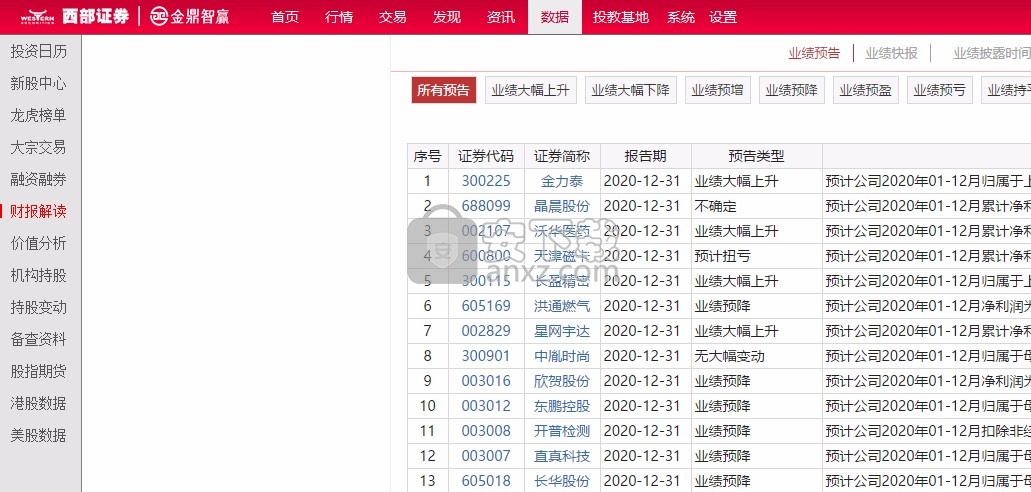
Task: Go to 持股变动 in sidebar
Action: tap(39, 307)
